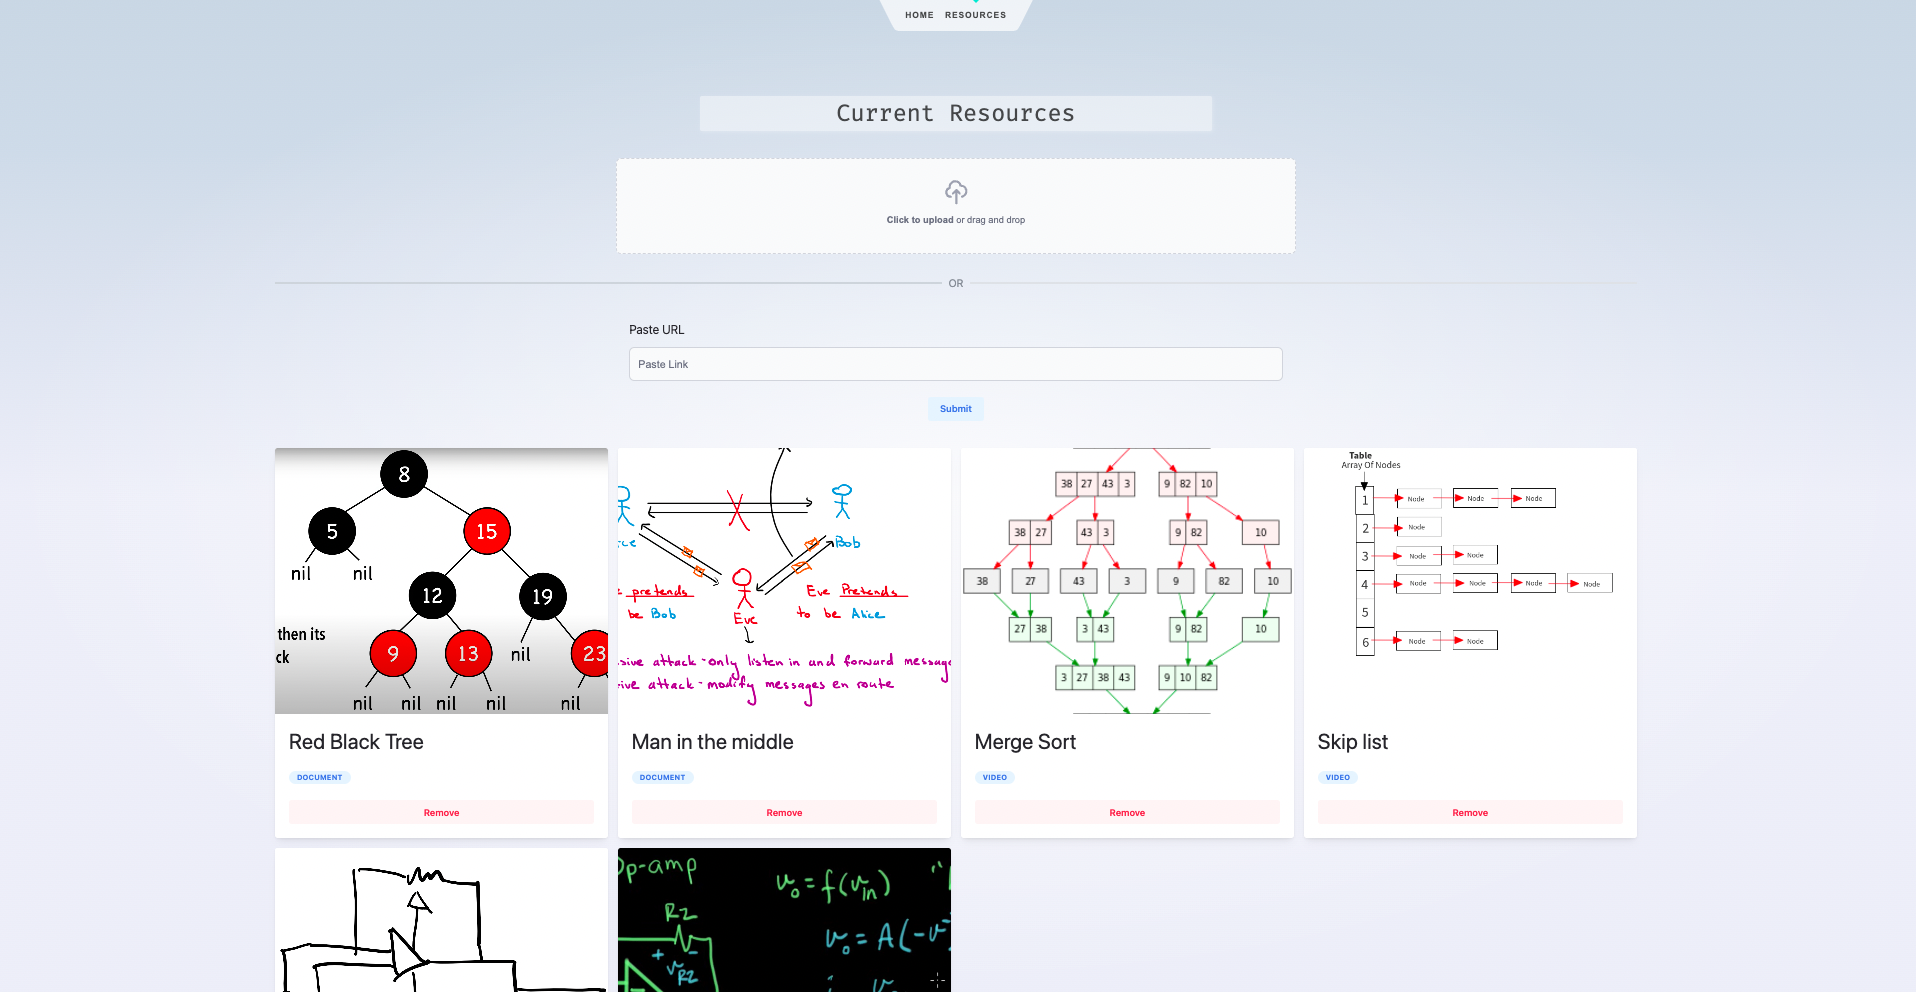
Task: Remove the Skip list resource
Action: 1470,813
